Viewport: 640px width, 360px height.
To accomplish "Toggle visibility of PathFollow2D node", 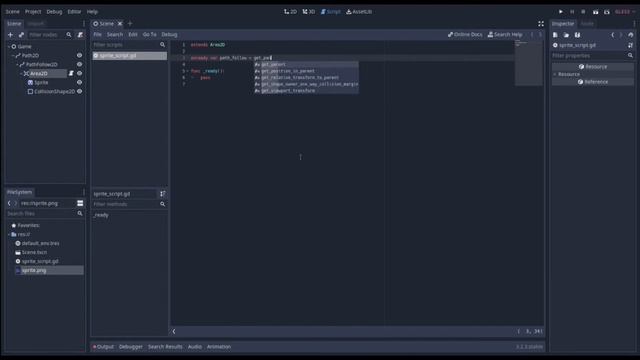I will click(80, 64).
